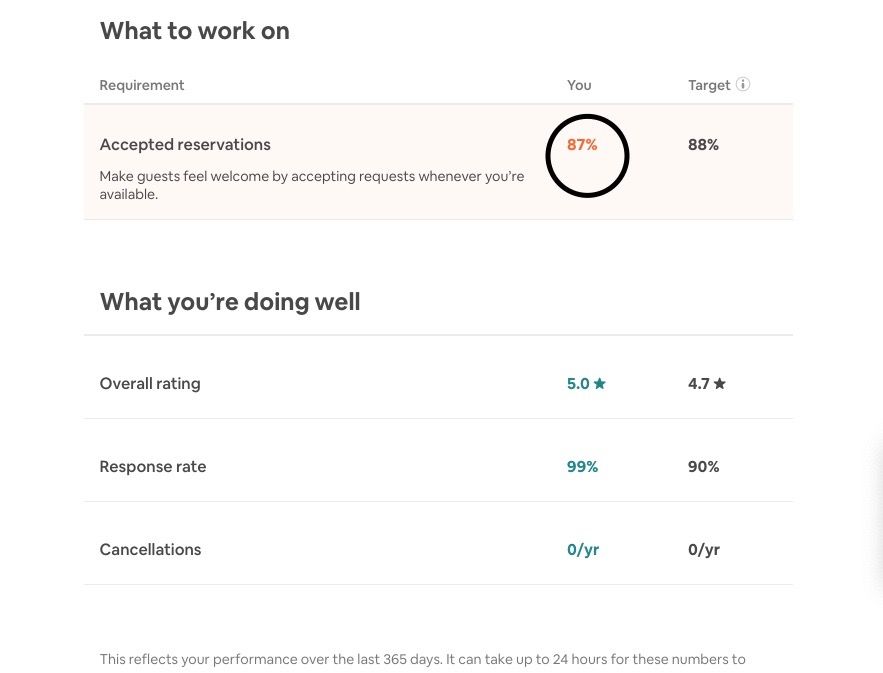Open the Overall rating row

[150, 384]
